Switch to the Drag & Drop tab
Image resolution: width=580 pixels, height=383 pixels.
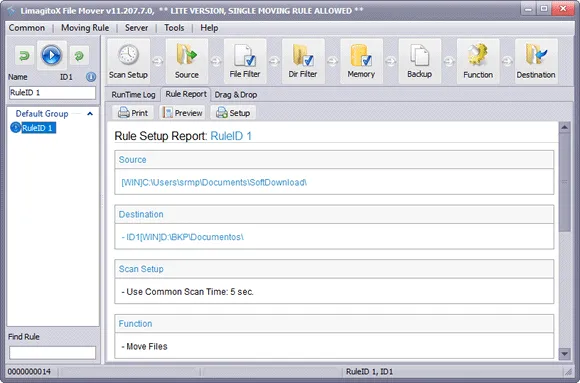pos(236,95)
